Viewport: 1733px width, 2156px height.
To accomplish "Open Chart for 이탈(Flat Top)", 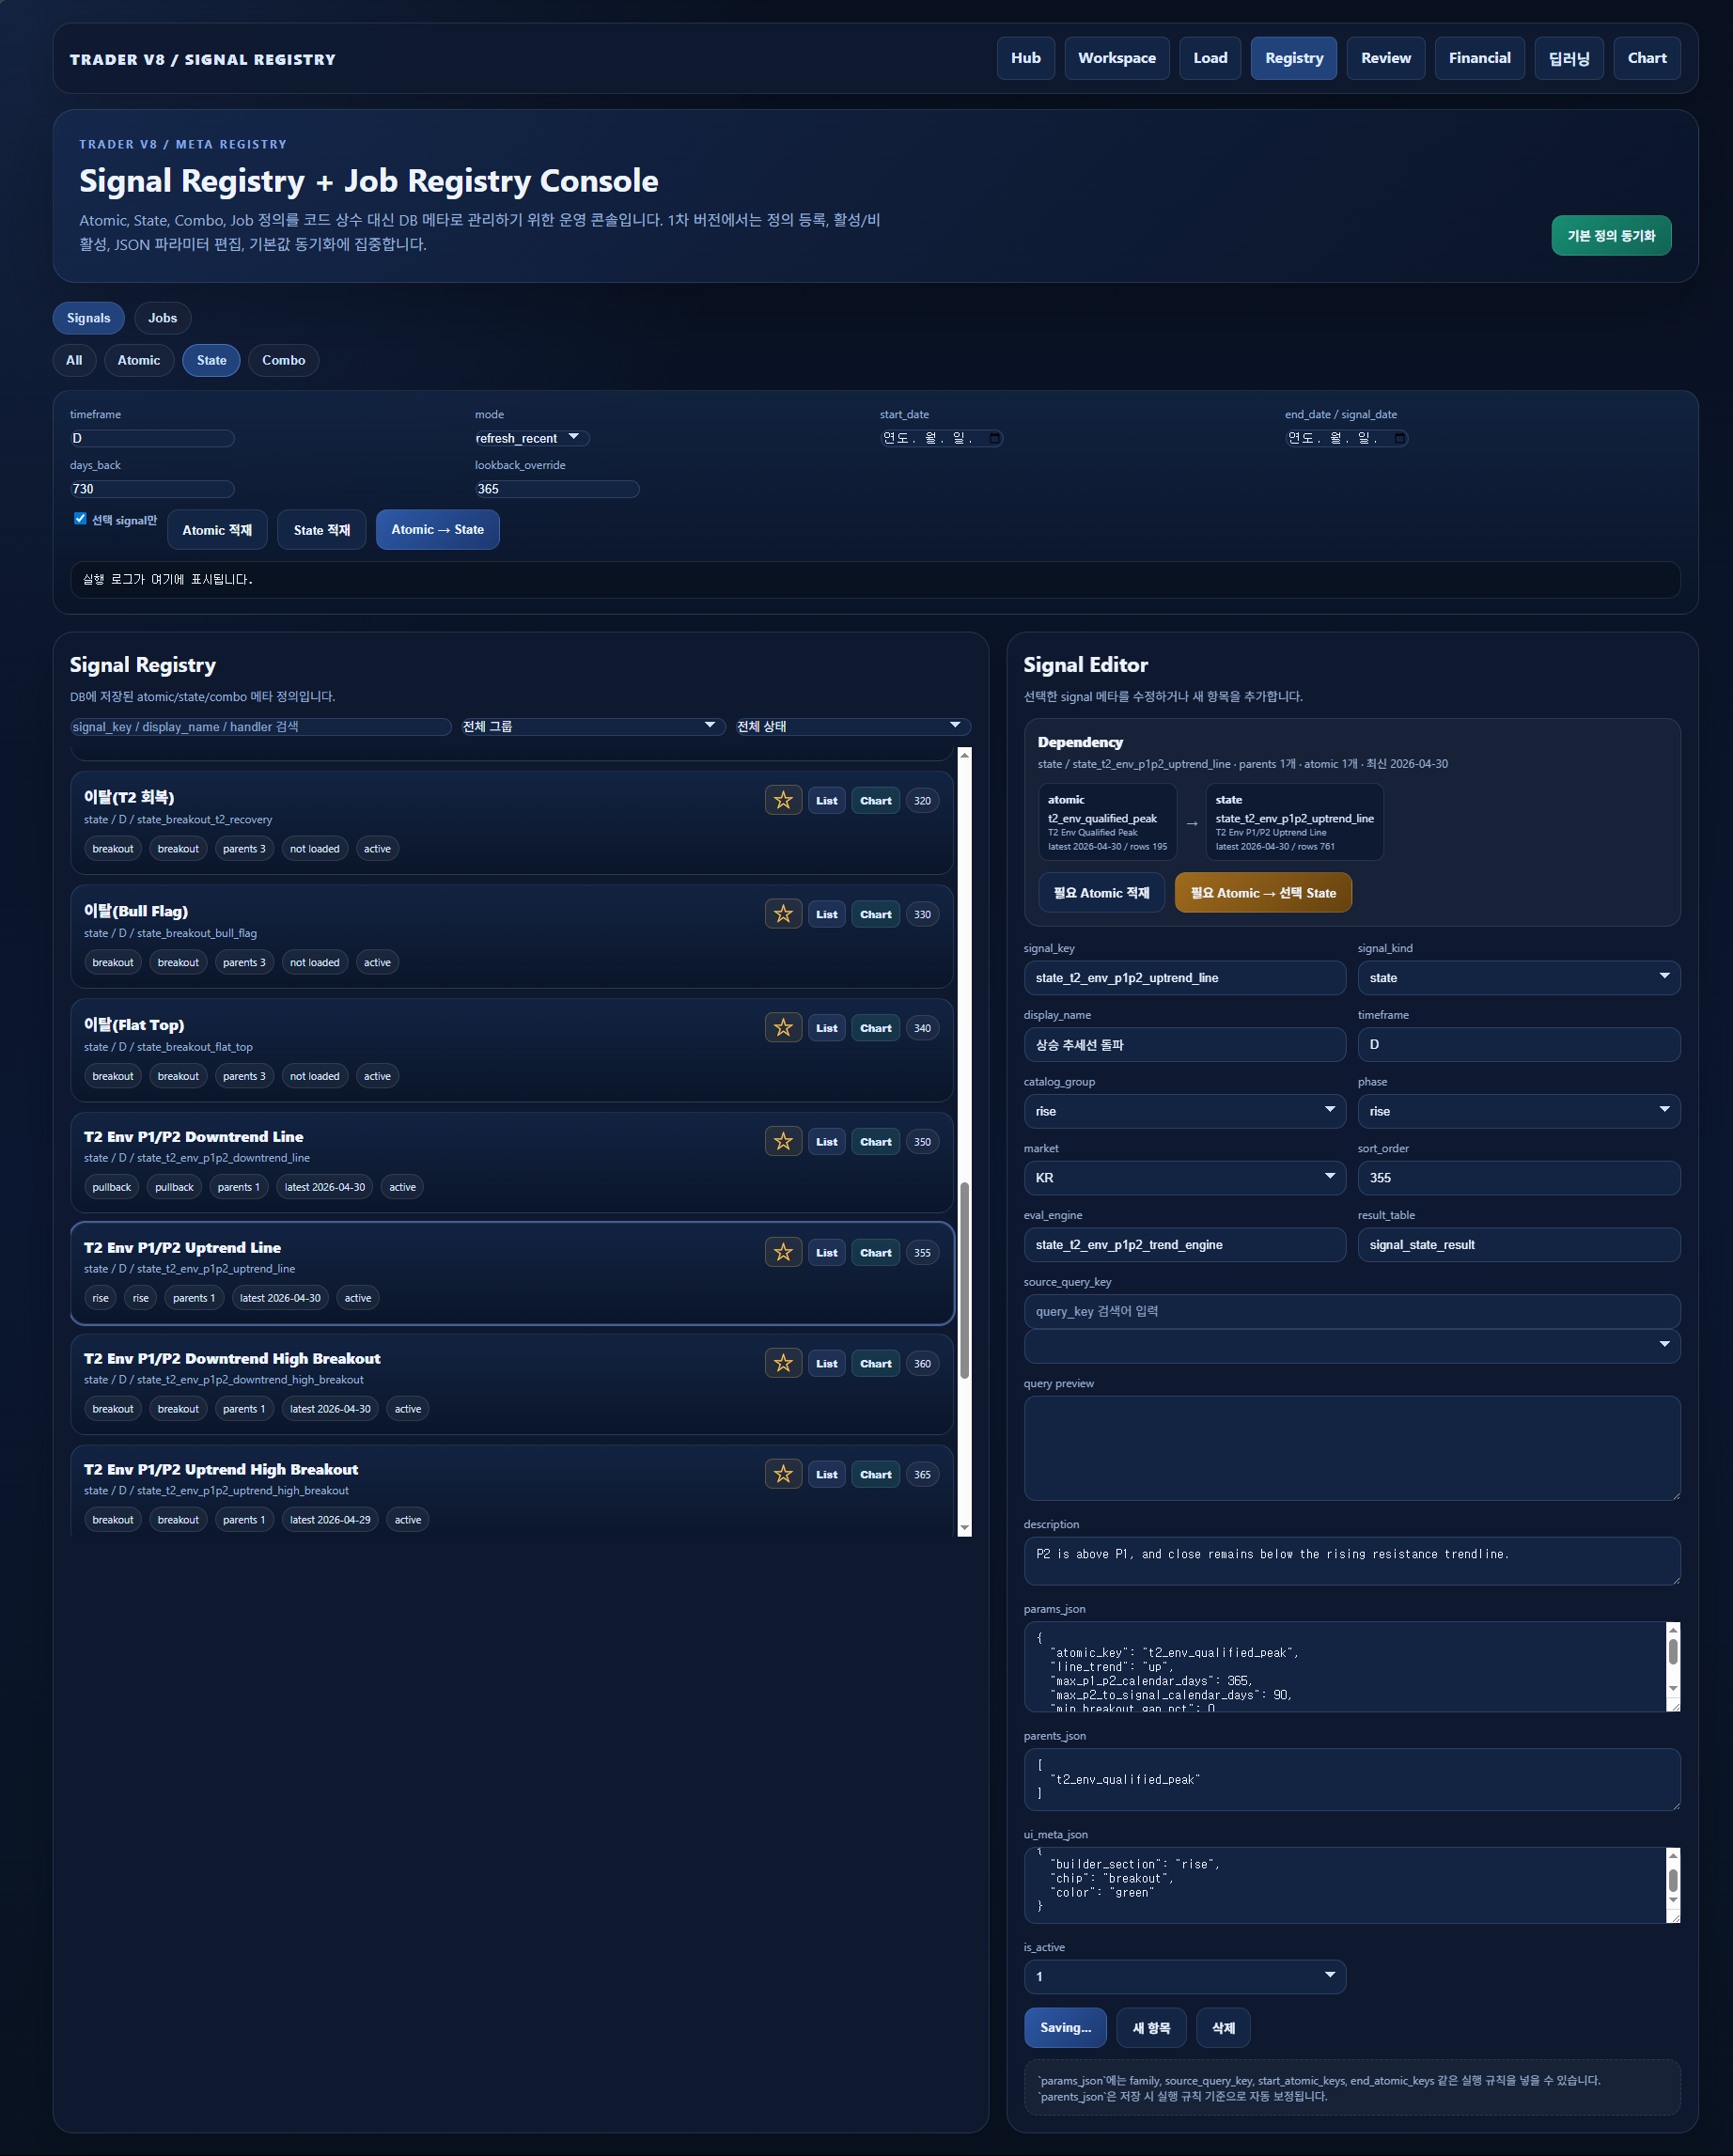I will point(876,1028).
